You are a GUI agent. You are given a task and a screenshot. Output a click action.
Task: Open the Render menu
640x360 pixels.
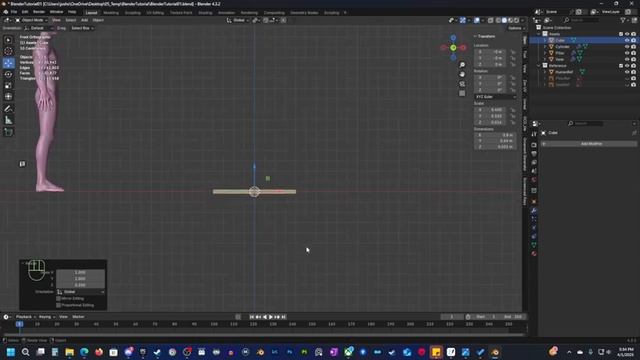coord(39,12)
